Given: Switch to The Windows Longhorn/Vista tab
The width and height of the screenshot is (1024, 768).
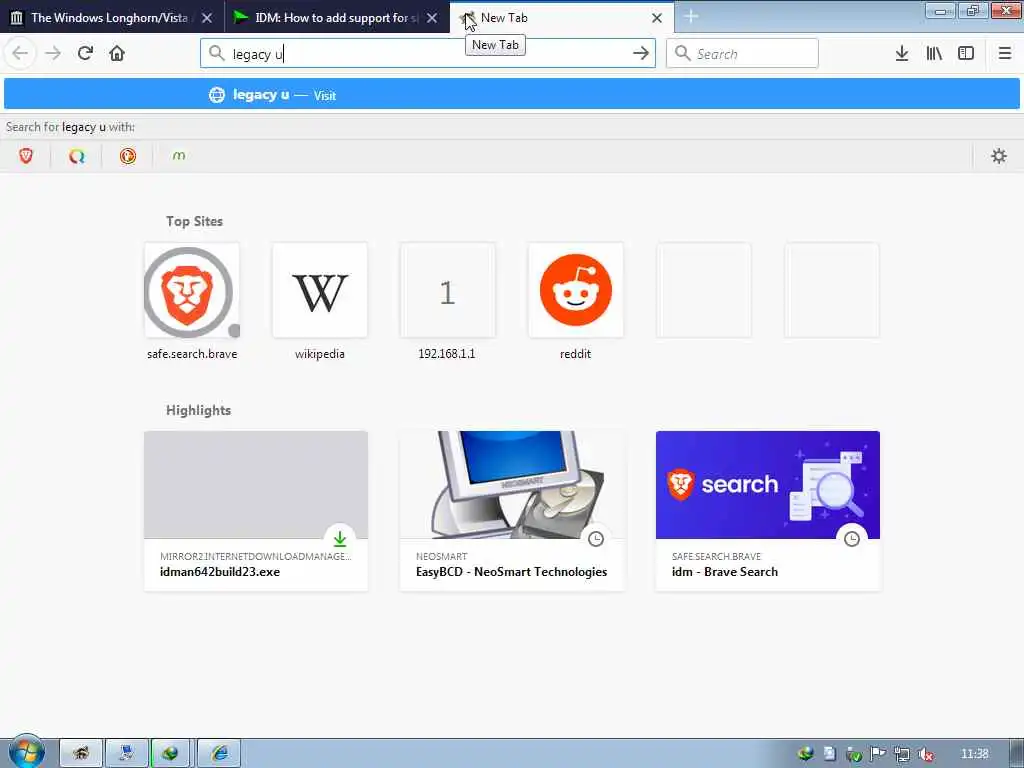Looking at the screenshot, I should (108, 18).
